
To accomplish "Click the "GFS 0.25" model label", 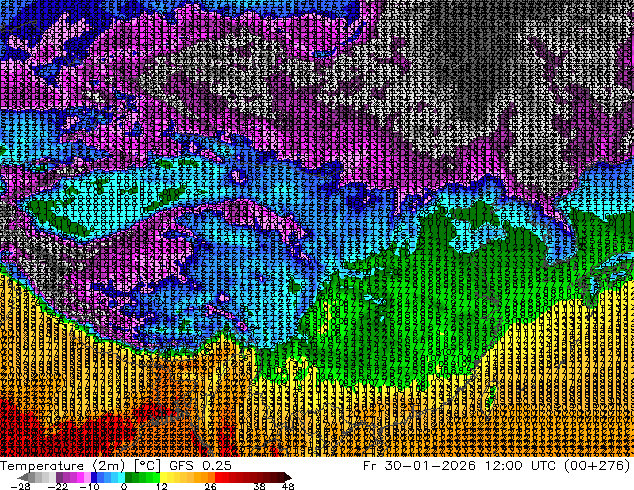I will pyautogui.click(x=200, y=466).
